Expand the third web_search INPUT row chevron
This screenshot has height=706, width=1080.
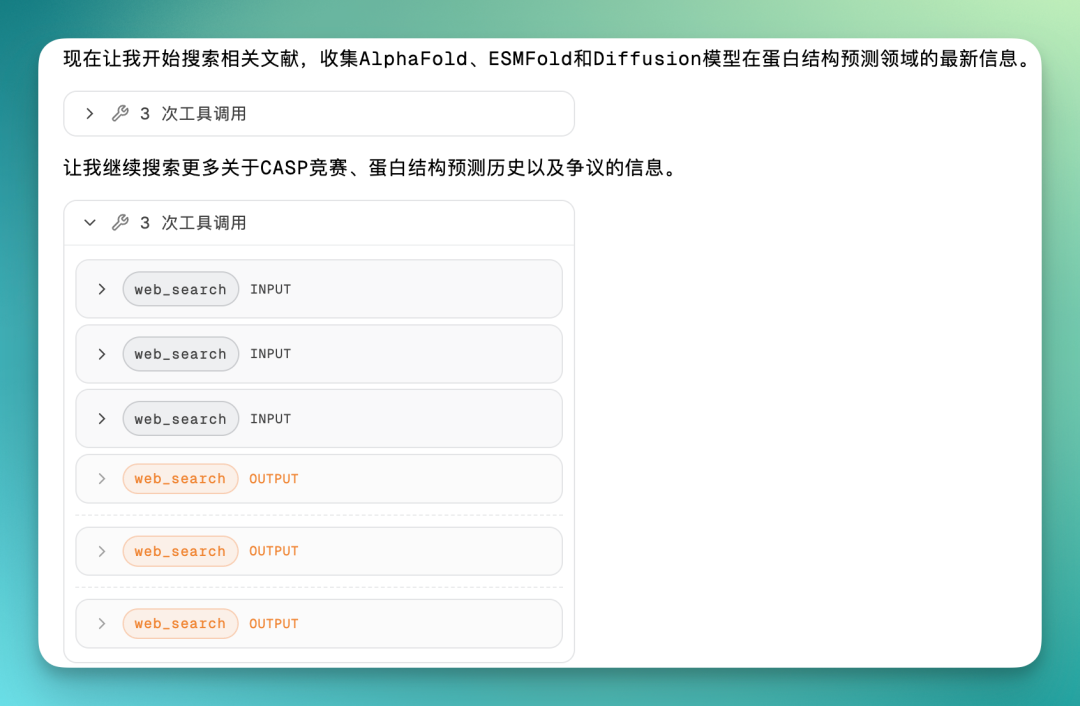point(102,419)
